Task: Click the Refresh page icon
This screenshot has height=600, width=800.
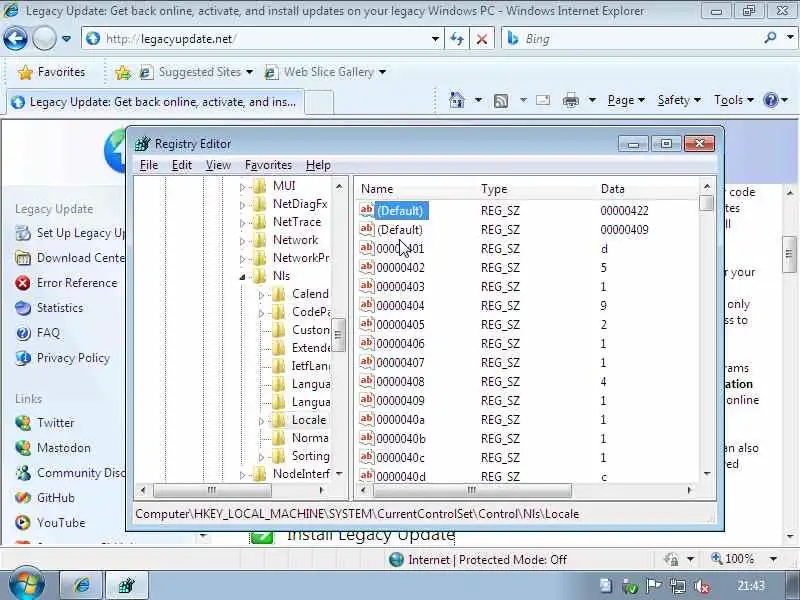Action: tap(457, 39)
